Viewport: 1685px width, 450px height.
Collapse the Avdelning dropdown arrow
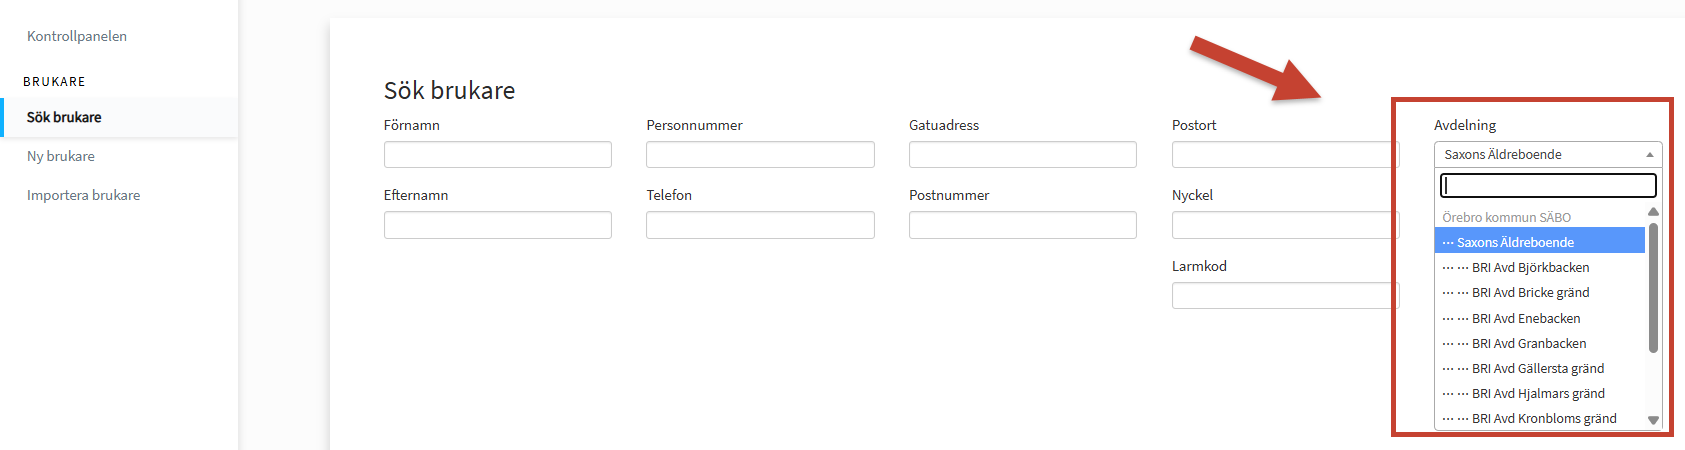1649,155
